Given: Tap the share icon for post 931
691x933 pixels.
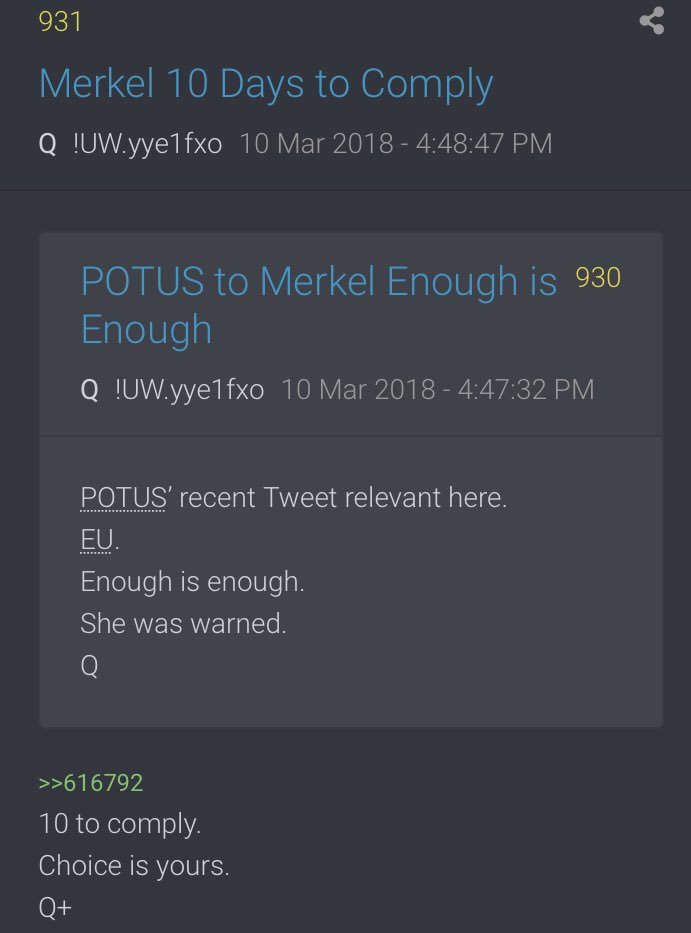Looking at the screenshot, I should 652,21.
